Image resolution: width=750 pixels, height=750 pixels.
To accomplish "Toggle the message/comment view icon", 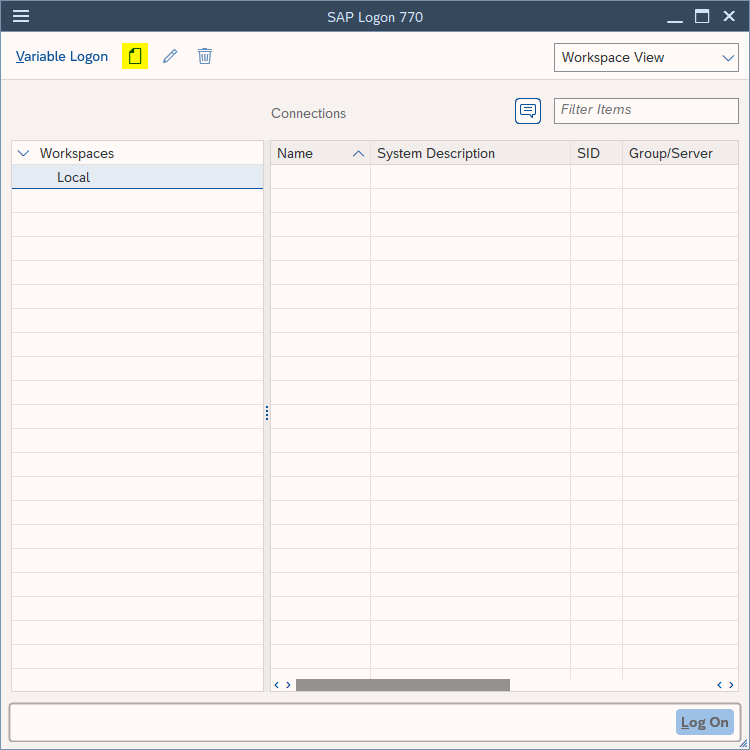I will (x=528, y=111).
